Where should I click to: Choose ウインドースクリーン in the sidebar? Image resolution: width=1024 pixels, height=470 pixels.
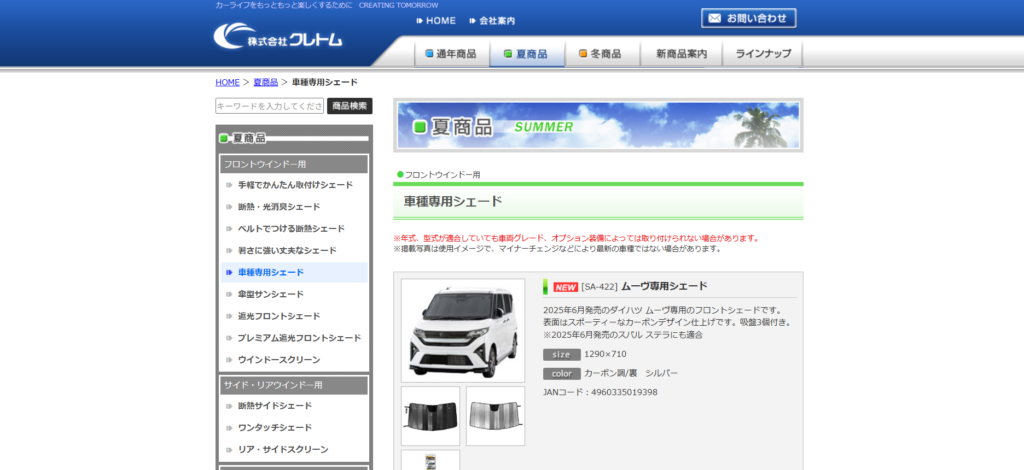pos(279,359)
